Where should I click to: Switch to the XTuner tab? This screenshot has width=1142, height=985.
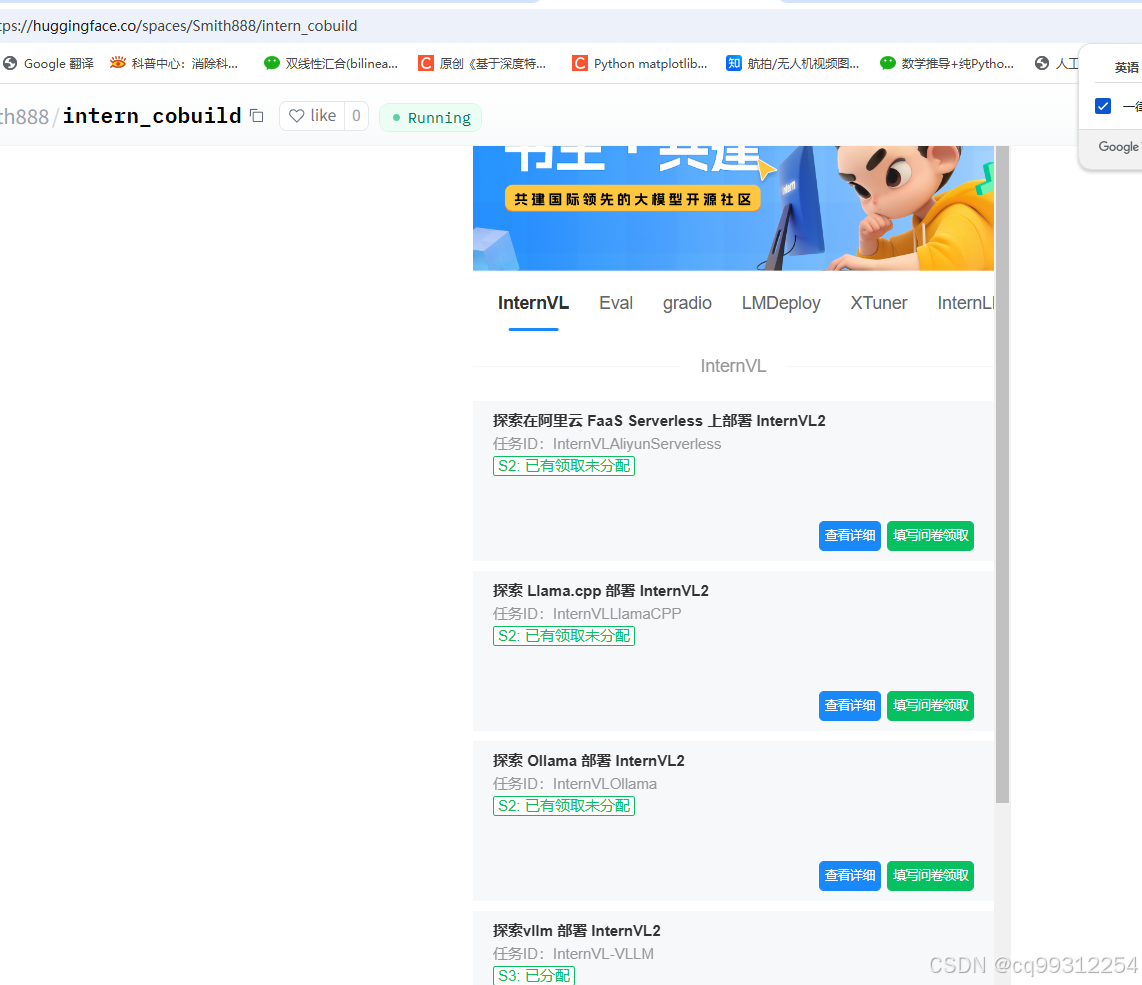click(878, 303)
